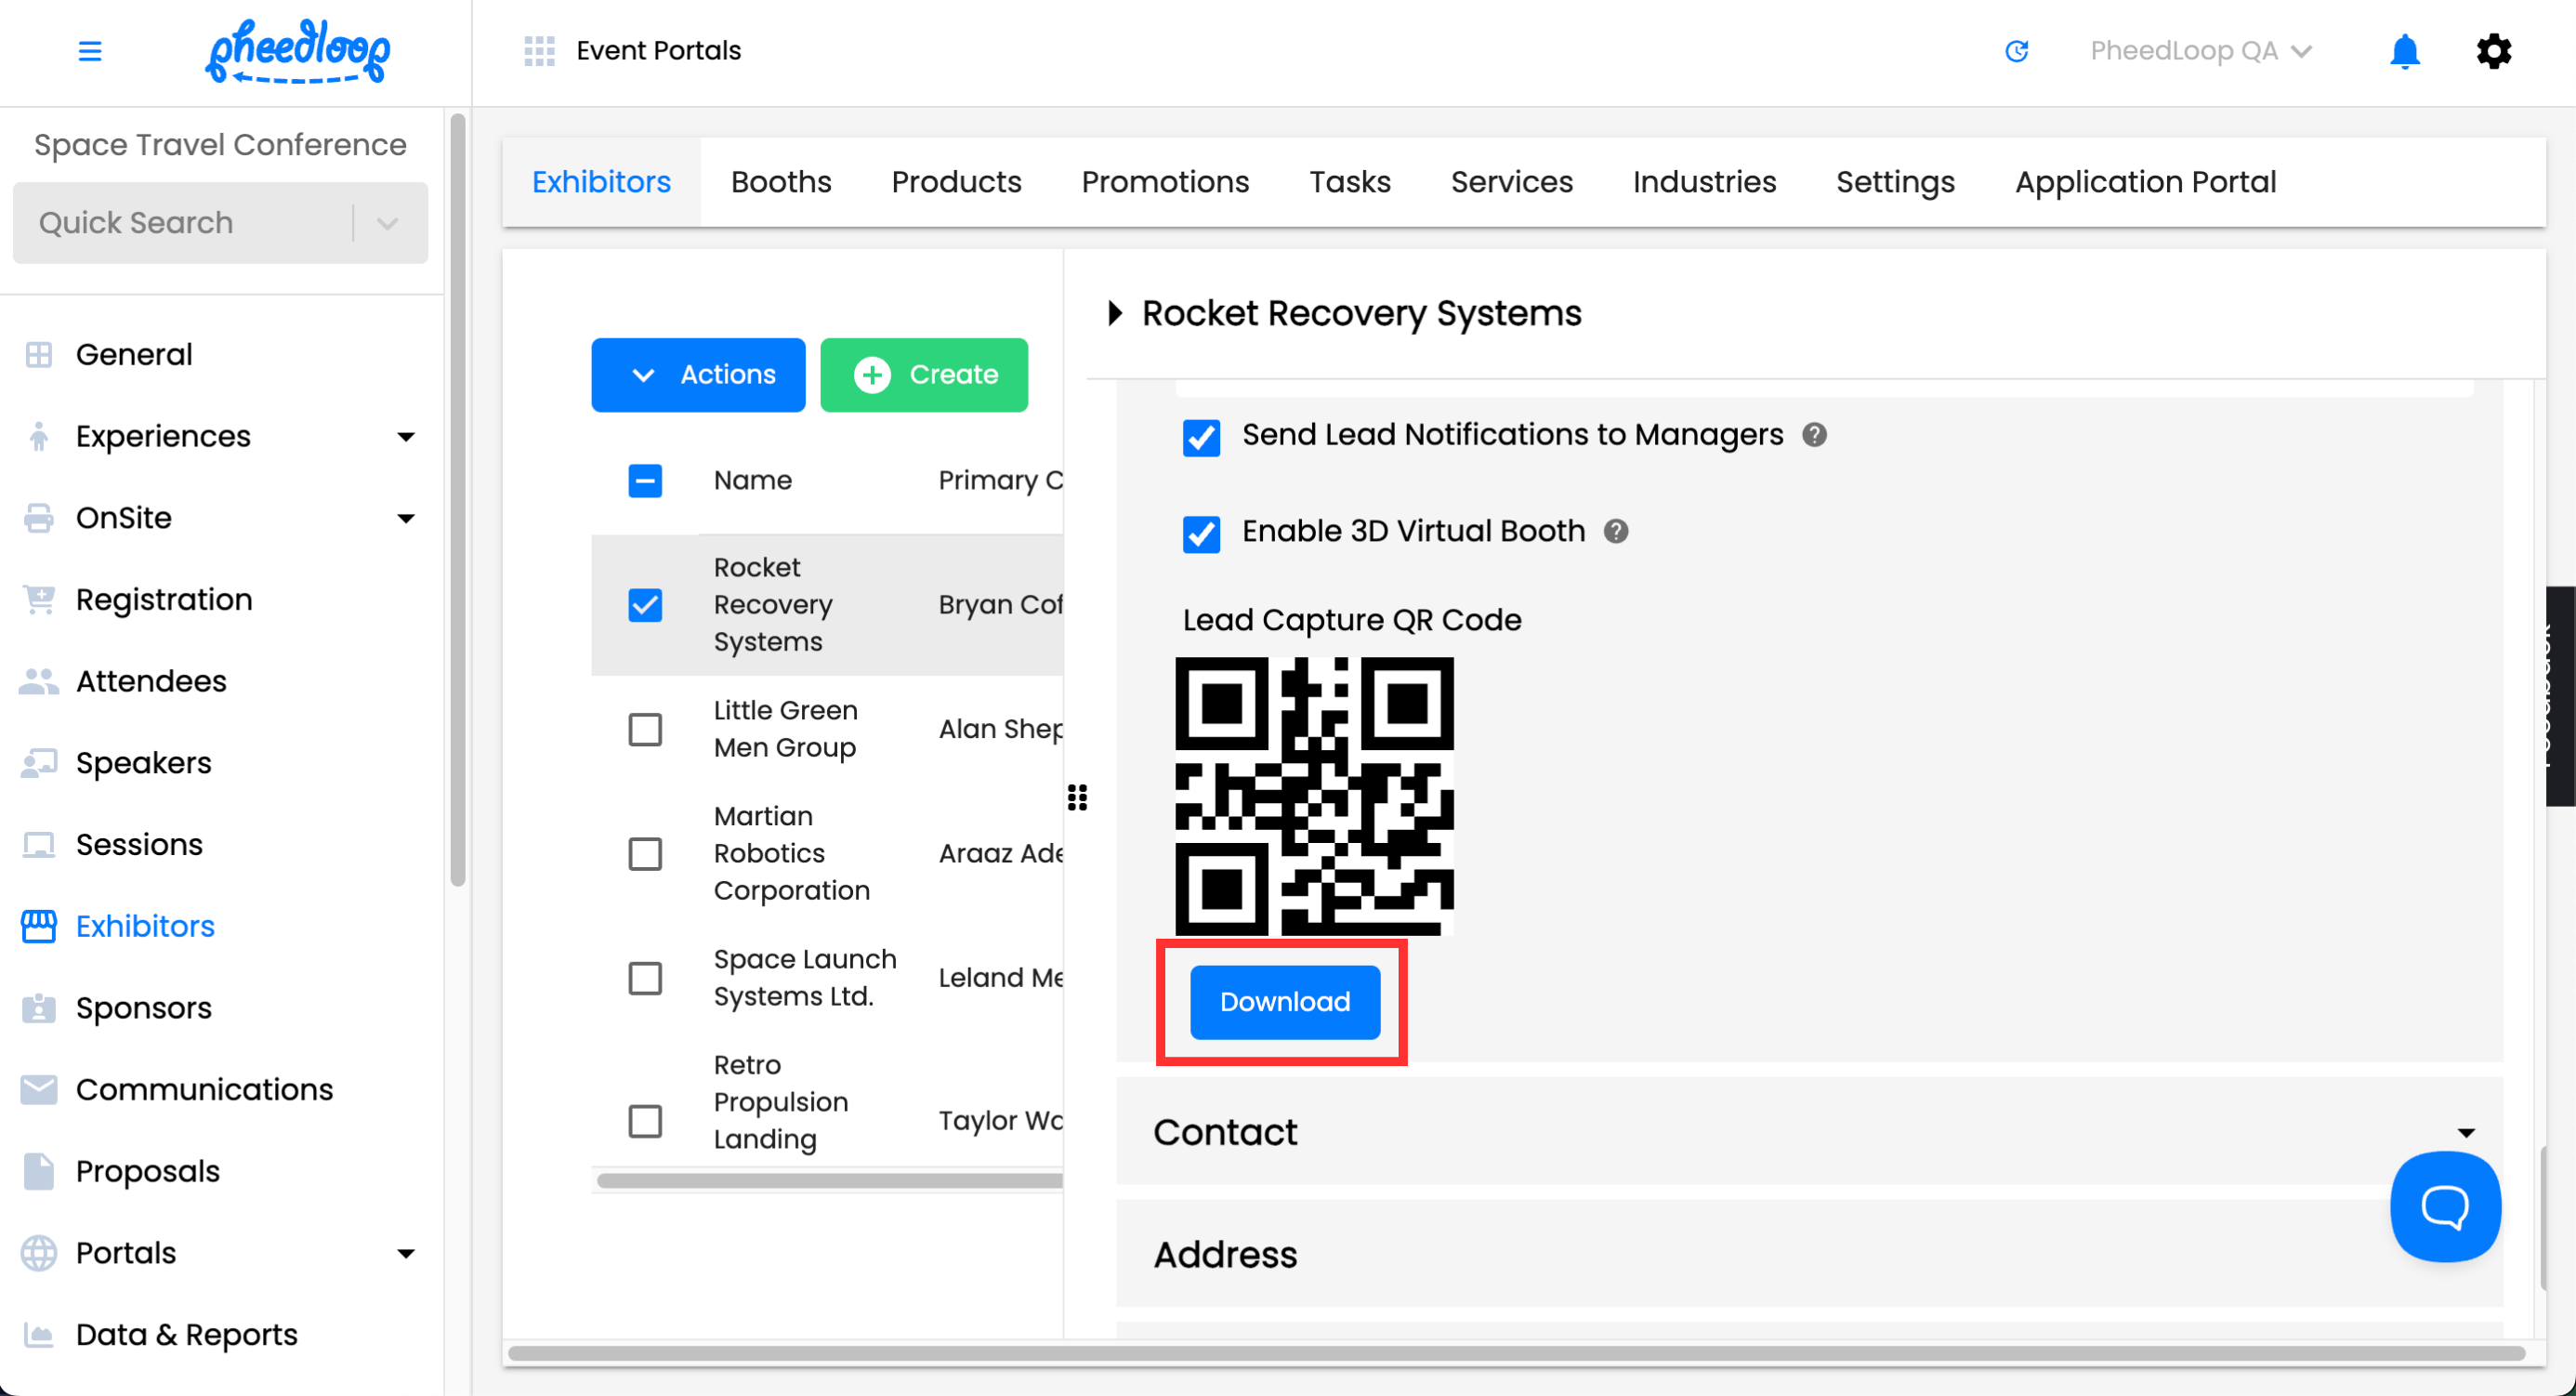Expand the Experiences sidebar menu arrow

click(406, 437)
